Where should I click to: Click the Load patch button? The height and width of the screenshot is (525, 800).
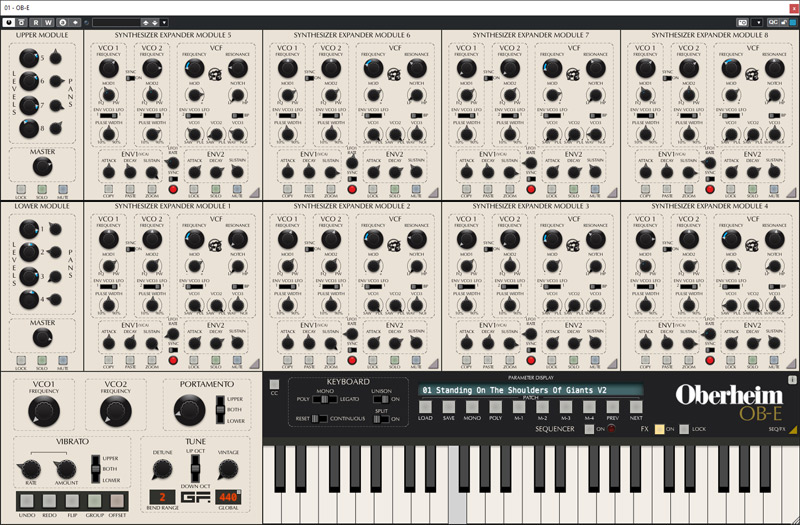pyautogui.click(x=425, y=406)
